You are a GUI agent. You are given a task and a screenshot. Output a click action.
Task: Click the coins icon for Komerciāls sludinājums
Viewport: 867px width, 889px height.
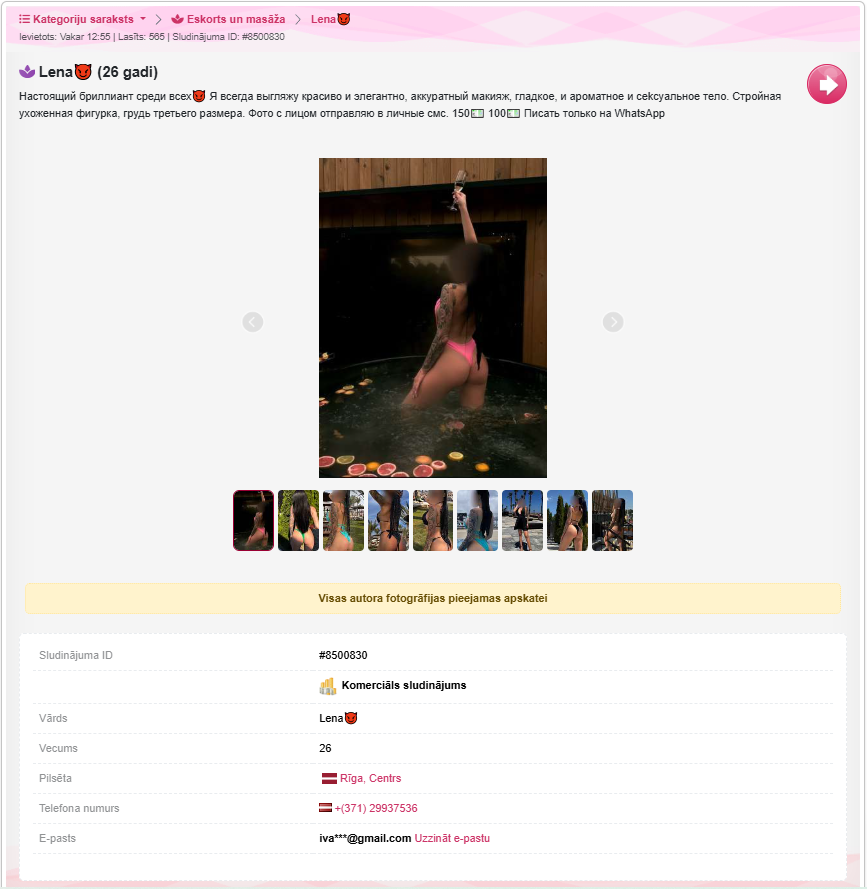[x=328, y=686]
